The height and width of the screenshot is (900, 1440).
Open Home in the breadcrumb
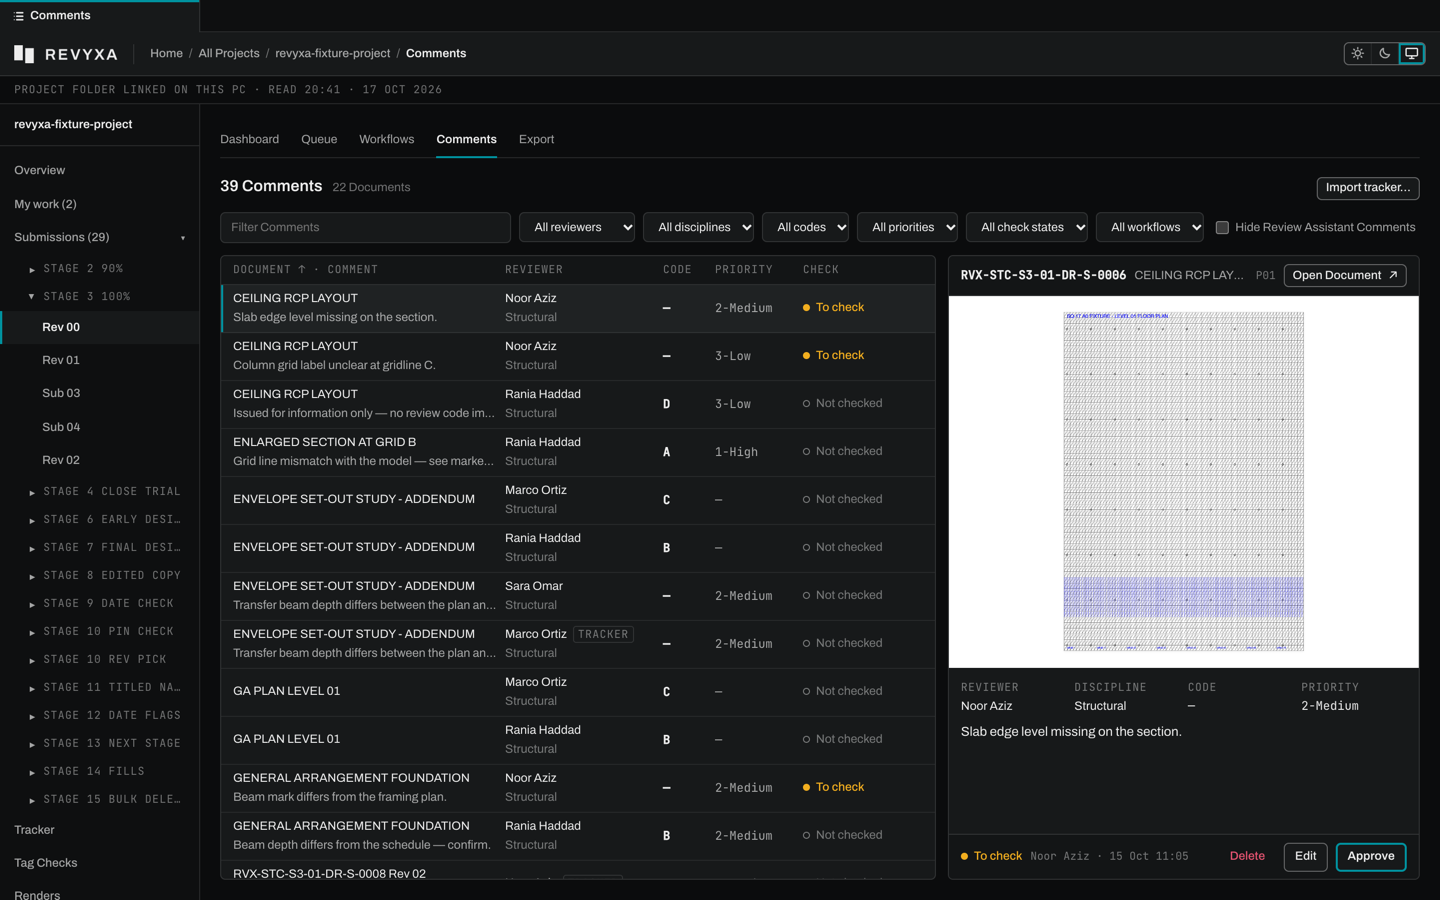[x=166, y=54]
